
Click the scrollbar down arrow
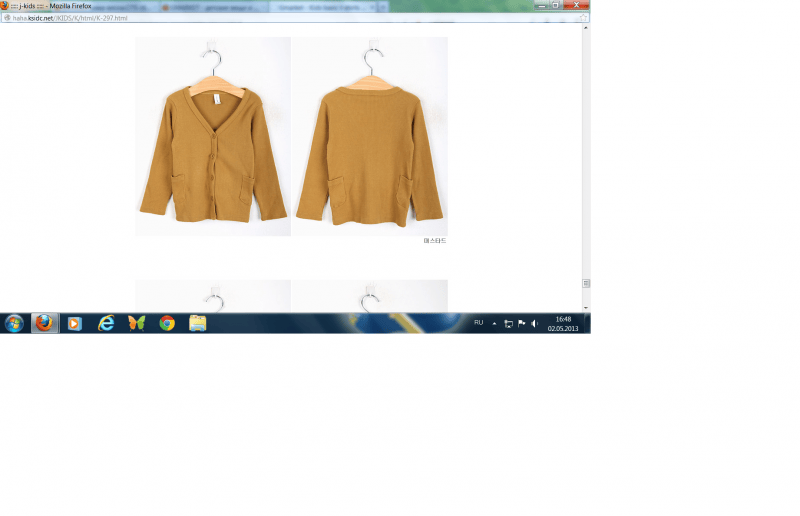coord(586,308)
